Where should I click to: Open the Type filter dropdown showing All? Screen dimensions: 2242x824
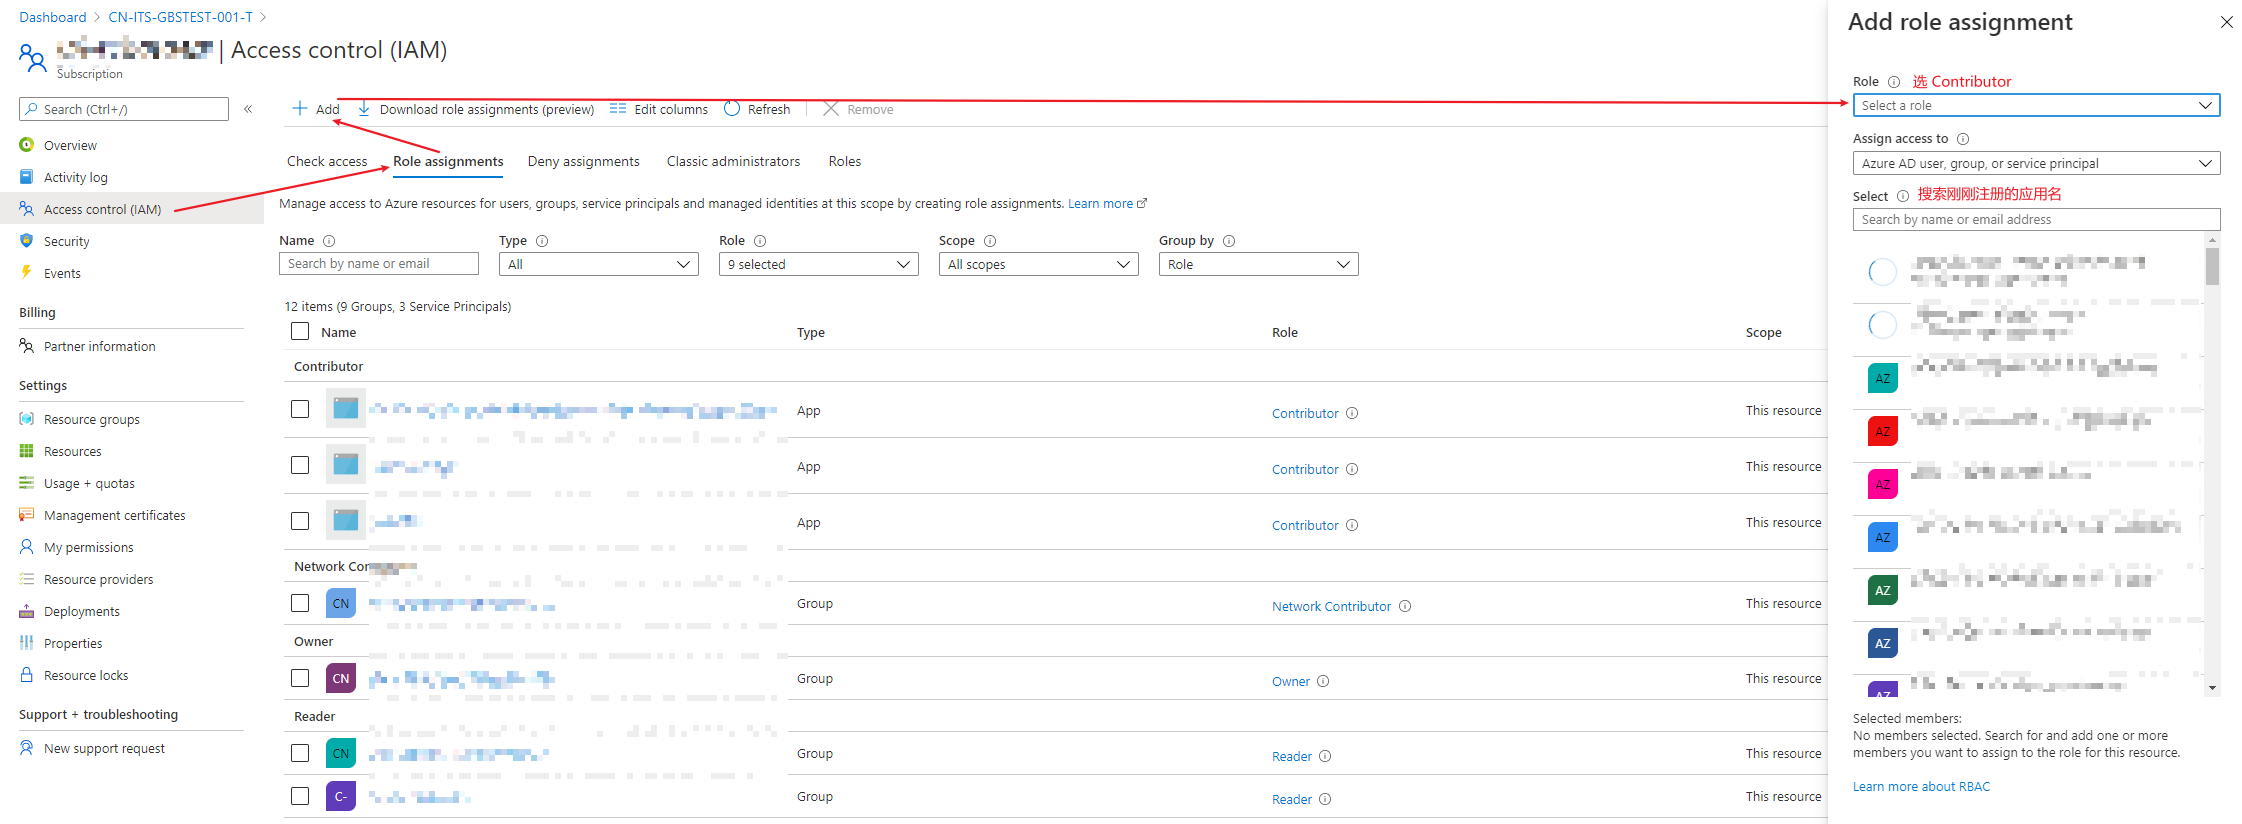pos(598,264)
